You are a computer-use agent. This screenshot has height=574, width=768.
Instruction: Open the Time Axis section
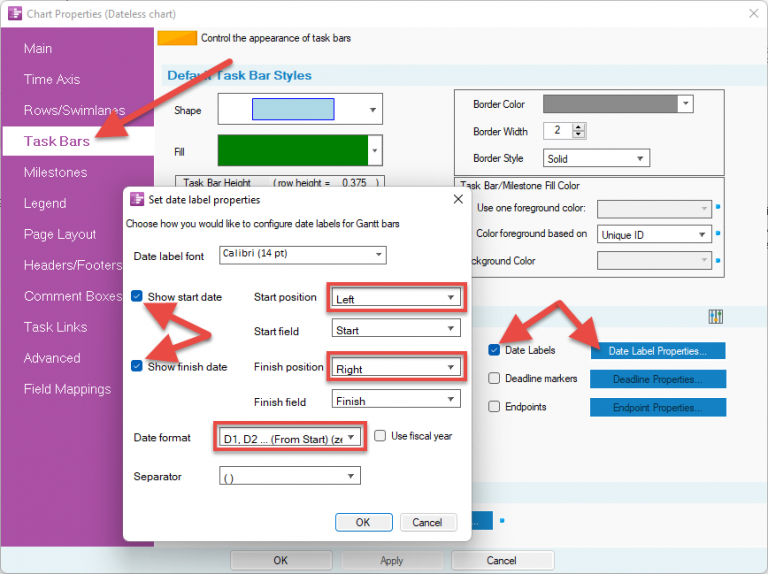52,79
